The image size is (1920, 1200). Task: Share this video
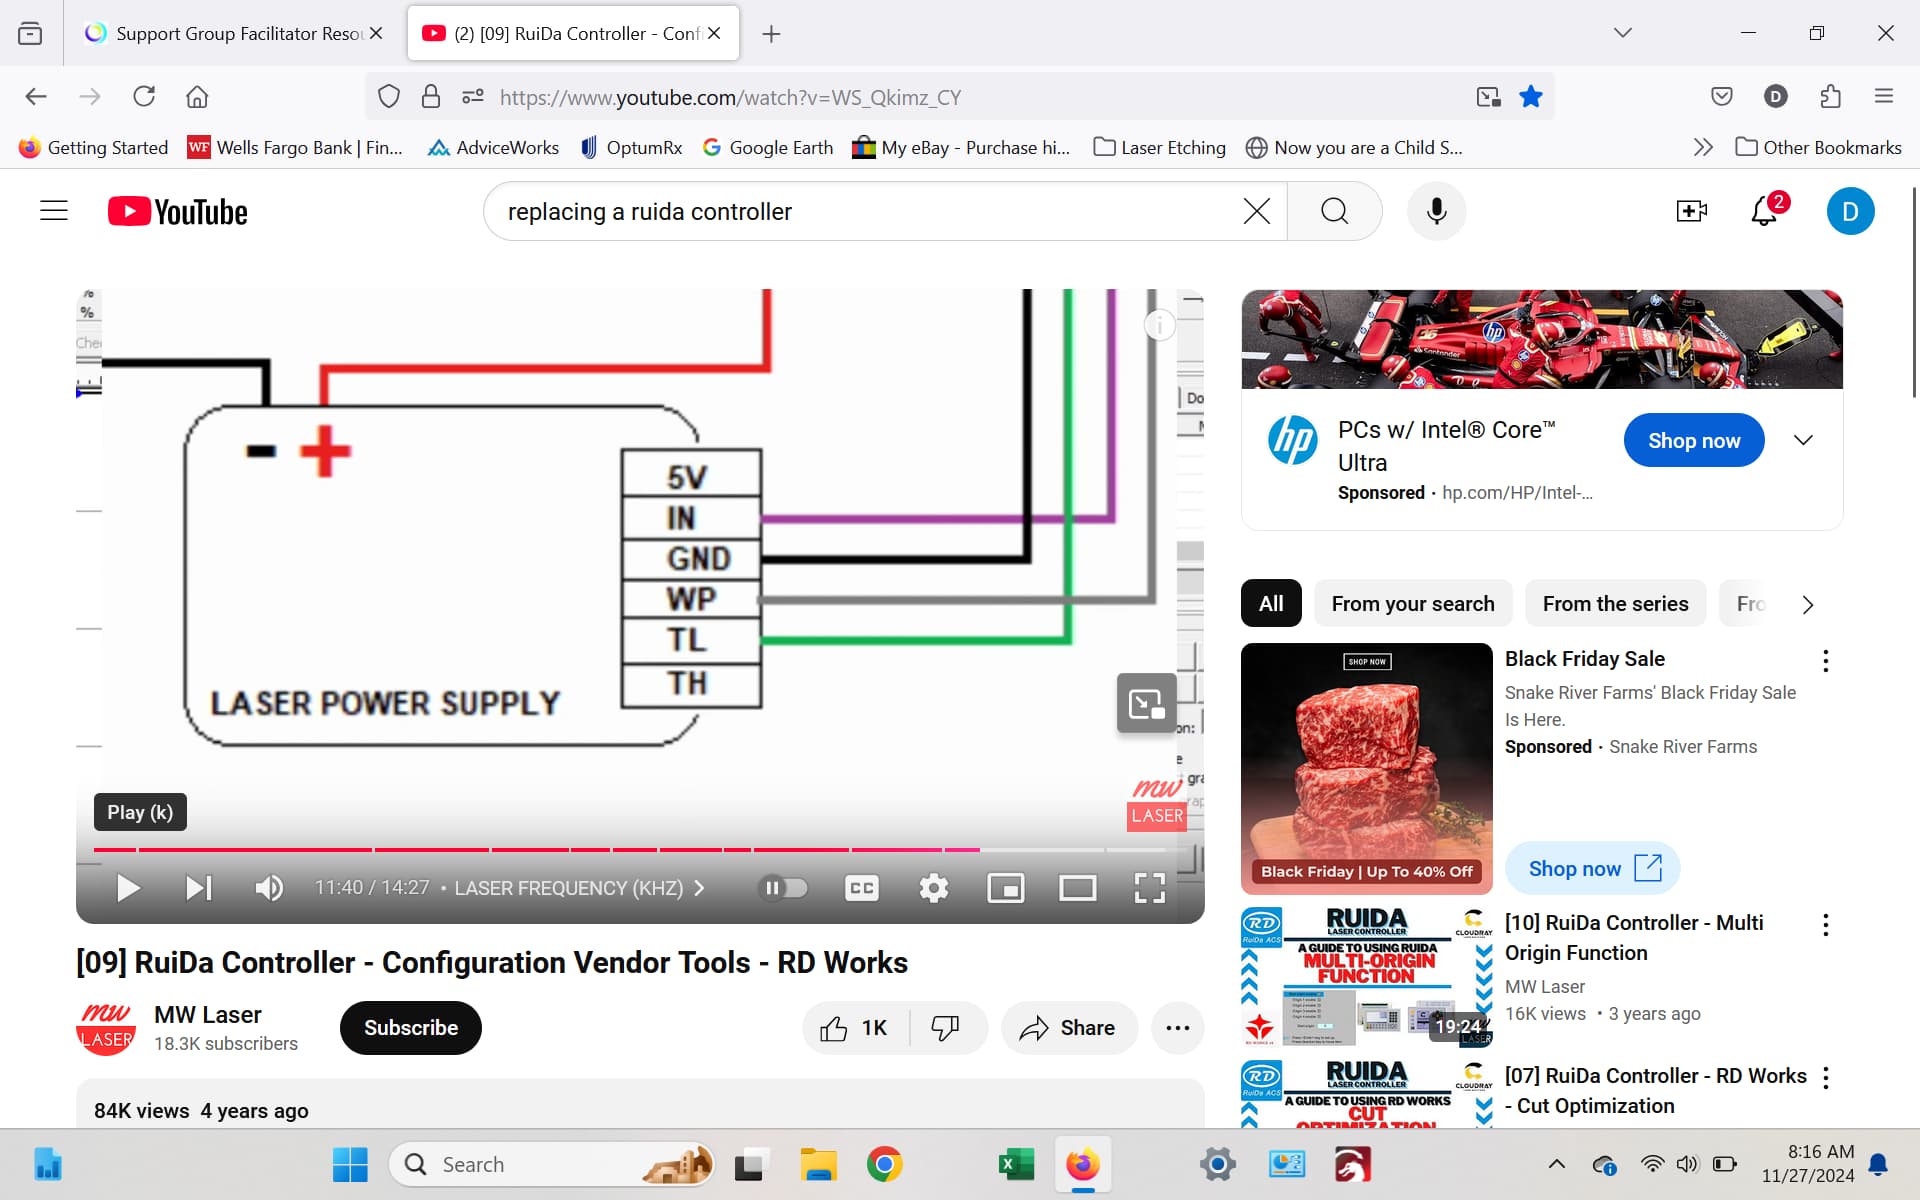click(1068, 1028)
